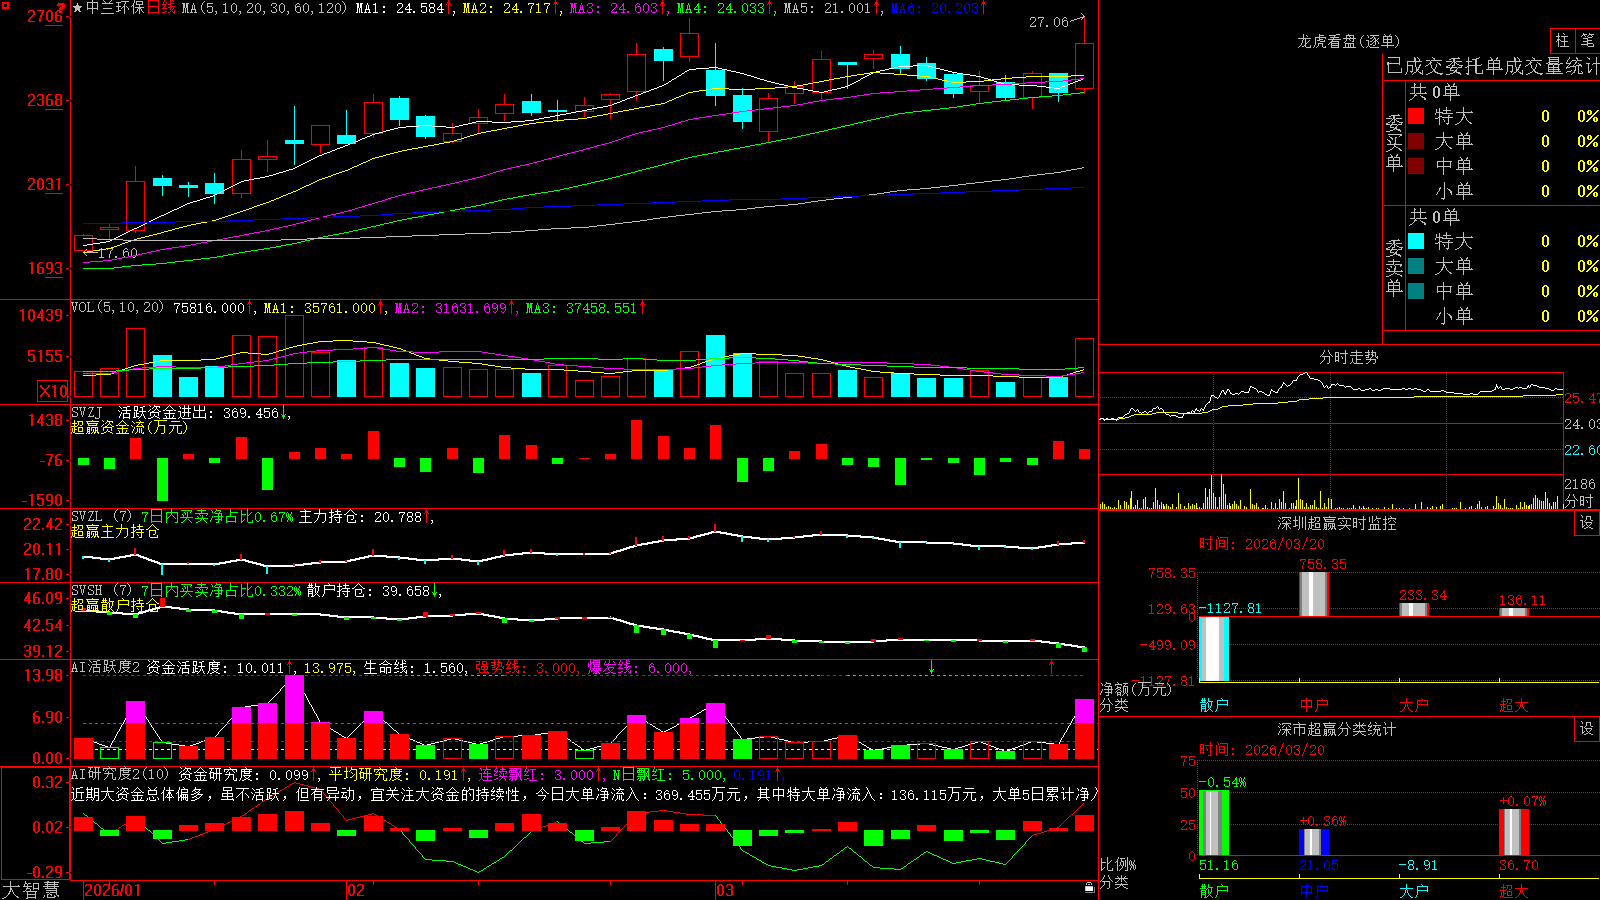Click the red 超大 ratio bar labeled +0.07%
The height and width of the screenshot is (900, 1600).
point(1514,832)
